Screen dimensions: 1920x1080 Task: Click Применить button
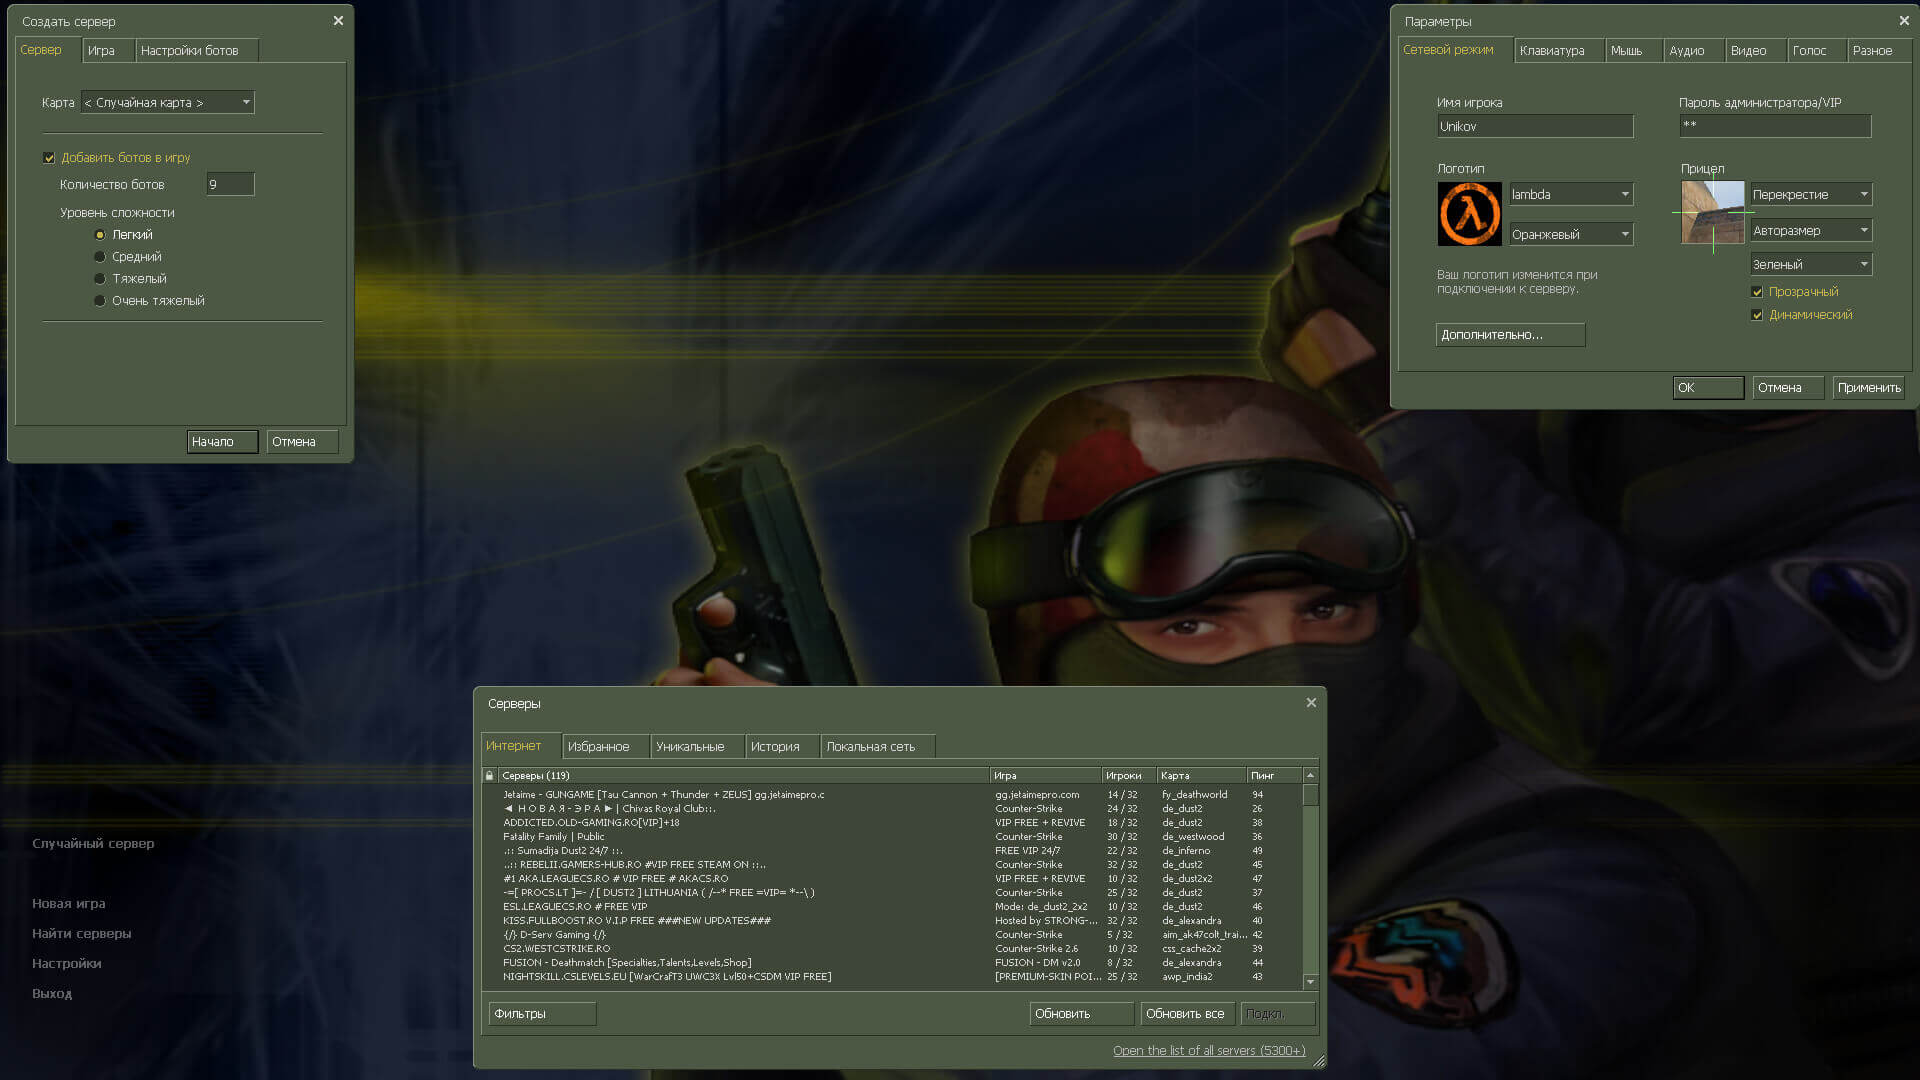[1868, 388]
